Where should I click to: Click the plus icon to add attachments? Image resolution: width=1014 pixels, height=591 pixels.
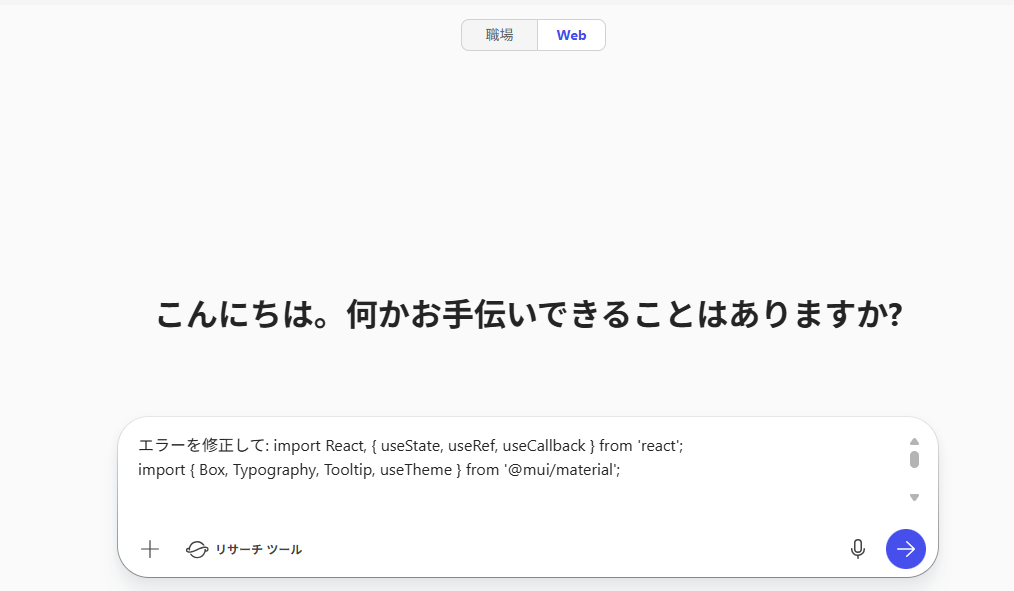150,549
